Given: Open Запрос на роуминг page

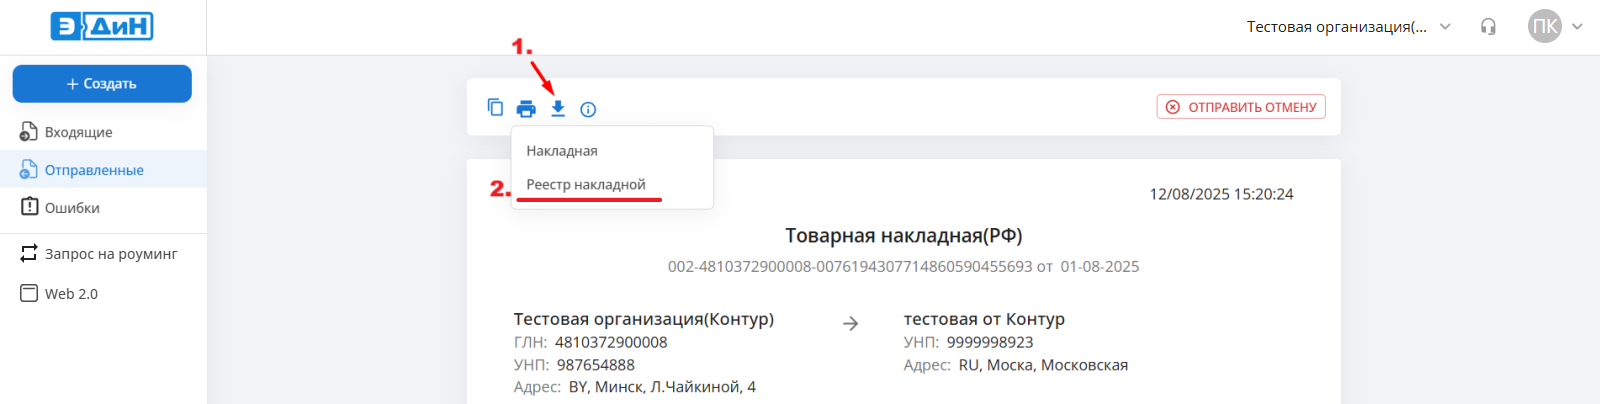Looking at the screenshot, I should (110, 254).
